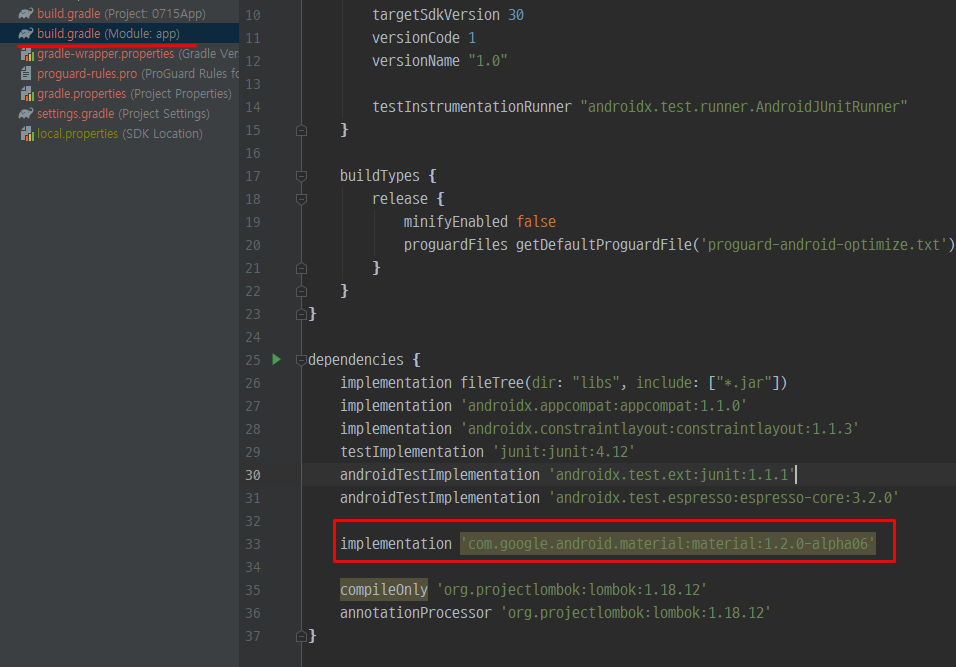The width and height of the screenshot is (956, 667).
Task: Click the 'androidx.appcompat:appcompat:1.1.0' string
Action: pyautogui.click(x=604, y=406)
